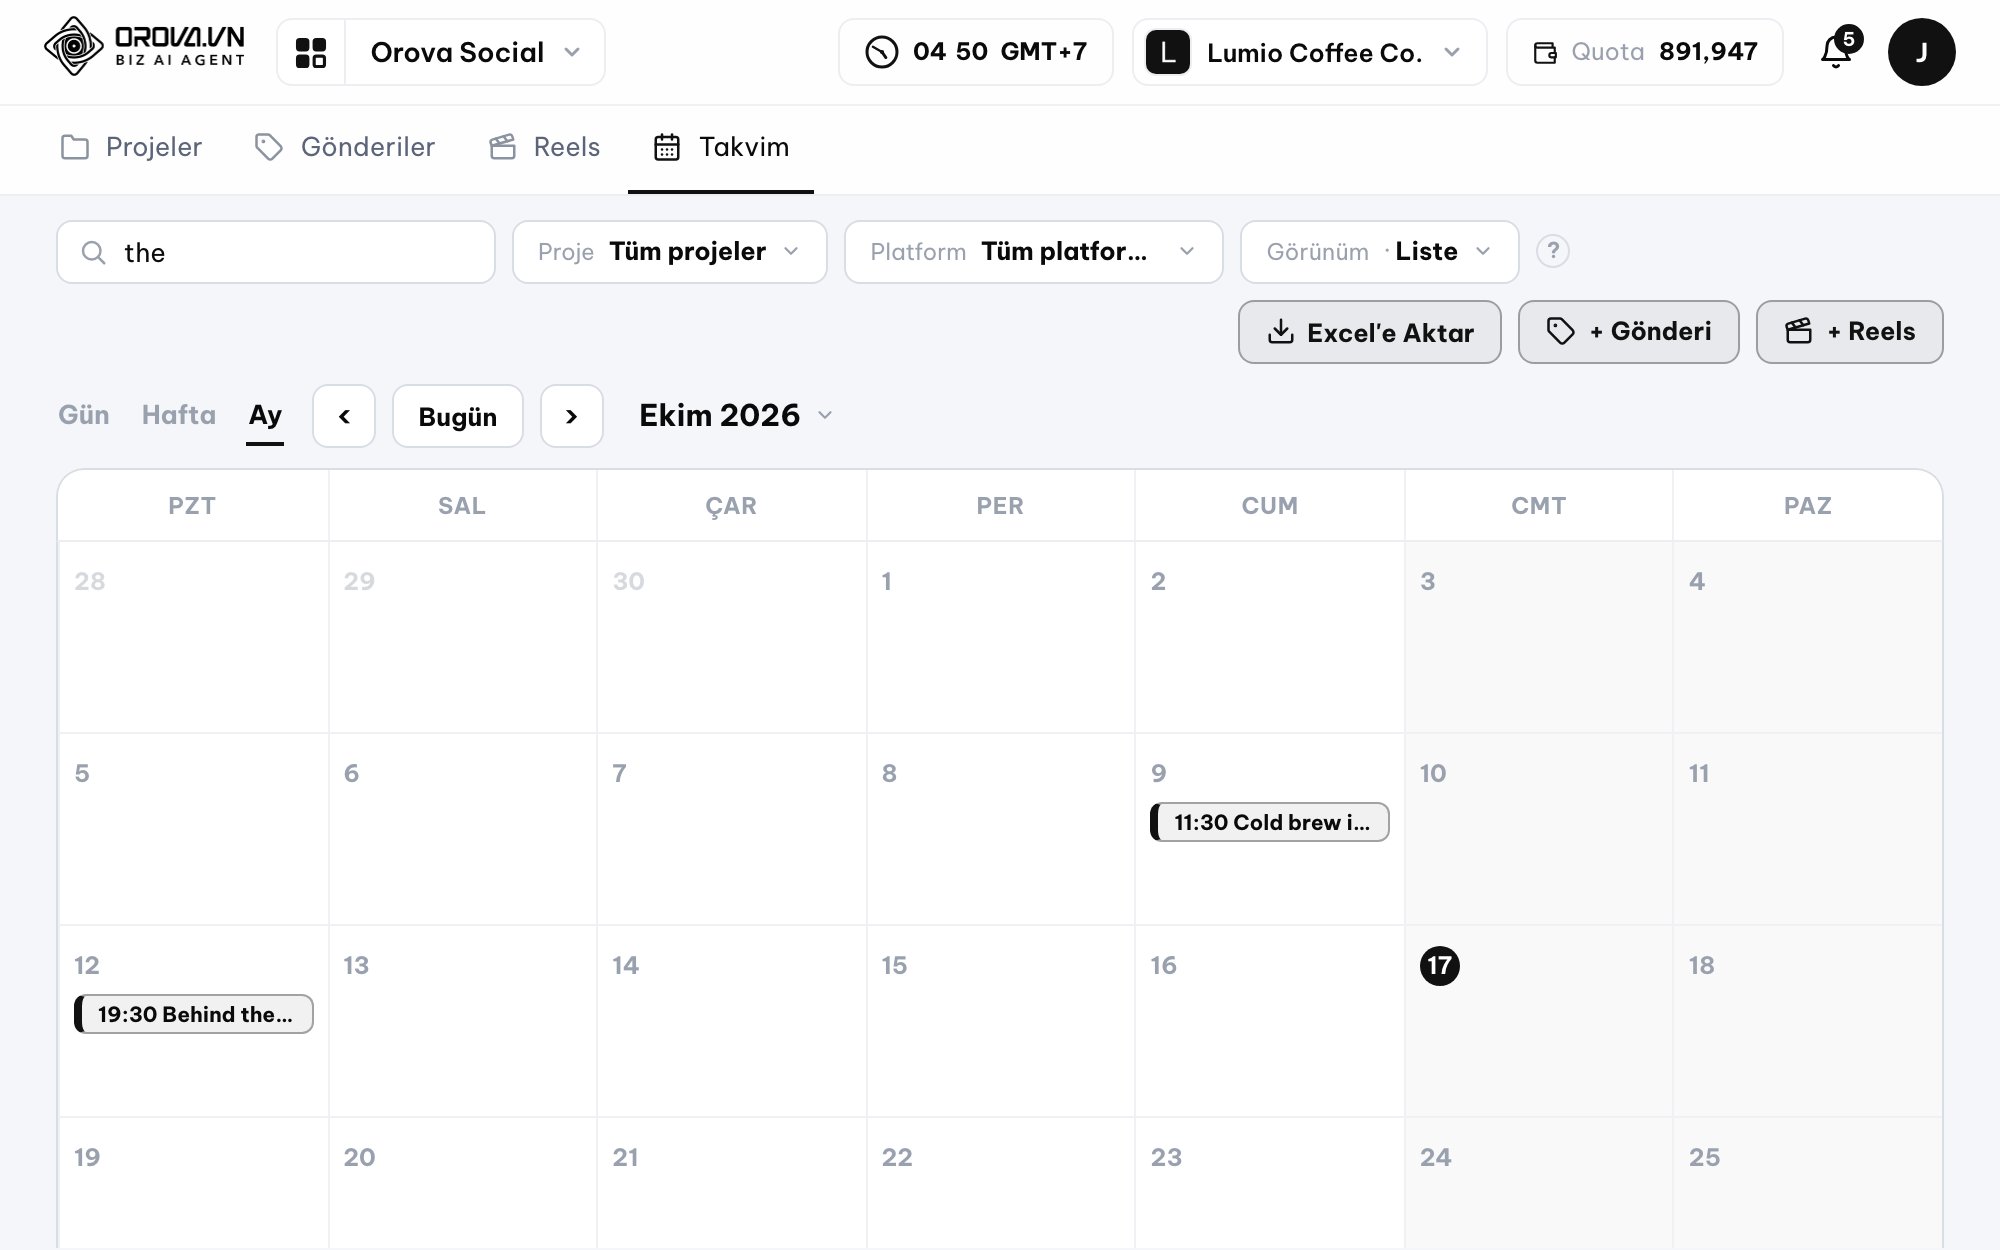Click the Bugün button
Viewport: 2000px width, 1250px height.
coord(458,416)
